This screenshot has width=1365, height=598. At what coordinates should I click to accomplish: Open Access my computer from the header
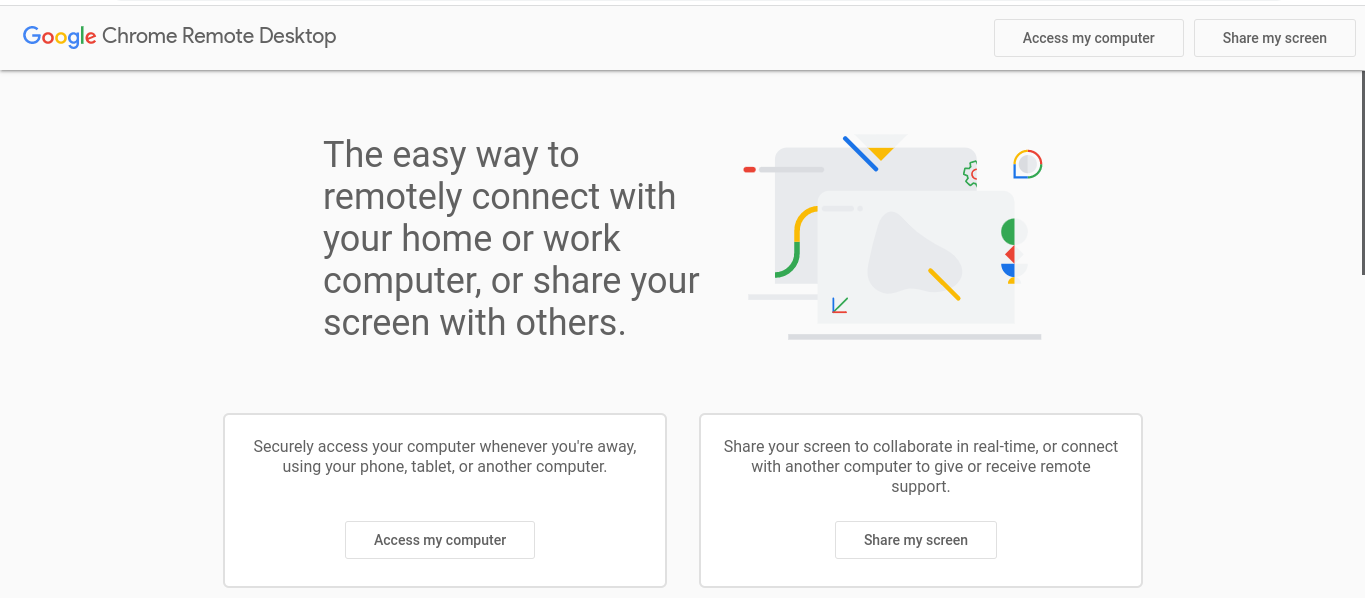tap(1088, 38)
